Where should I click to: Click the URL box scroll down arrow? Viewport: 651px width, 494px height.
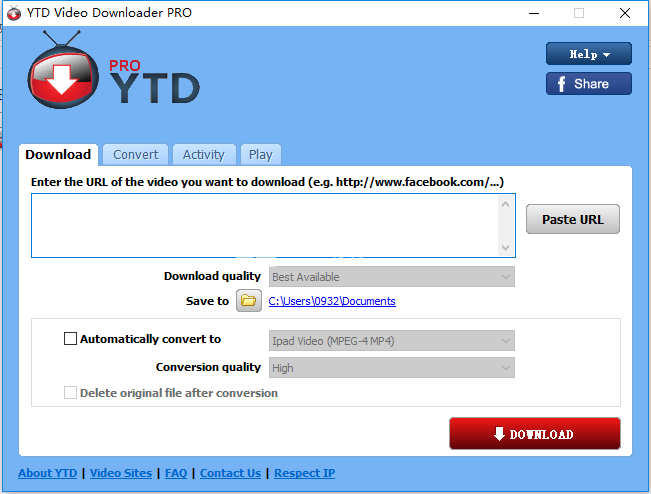point(505,248)
